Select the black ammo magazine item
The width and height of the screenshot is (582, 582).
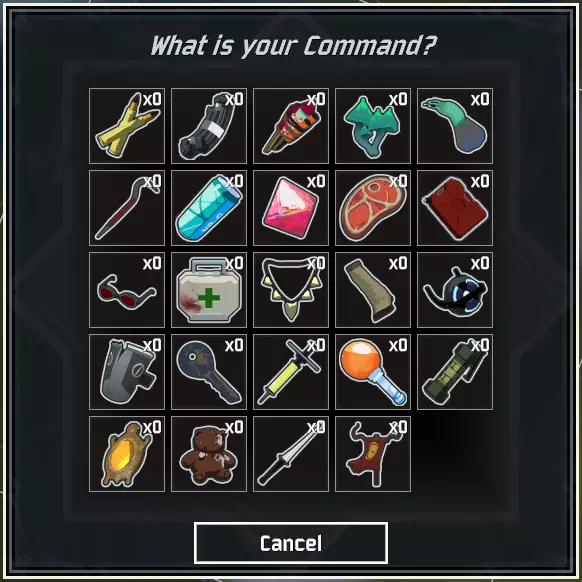pyautogui.click(x=209, y=126)
